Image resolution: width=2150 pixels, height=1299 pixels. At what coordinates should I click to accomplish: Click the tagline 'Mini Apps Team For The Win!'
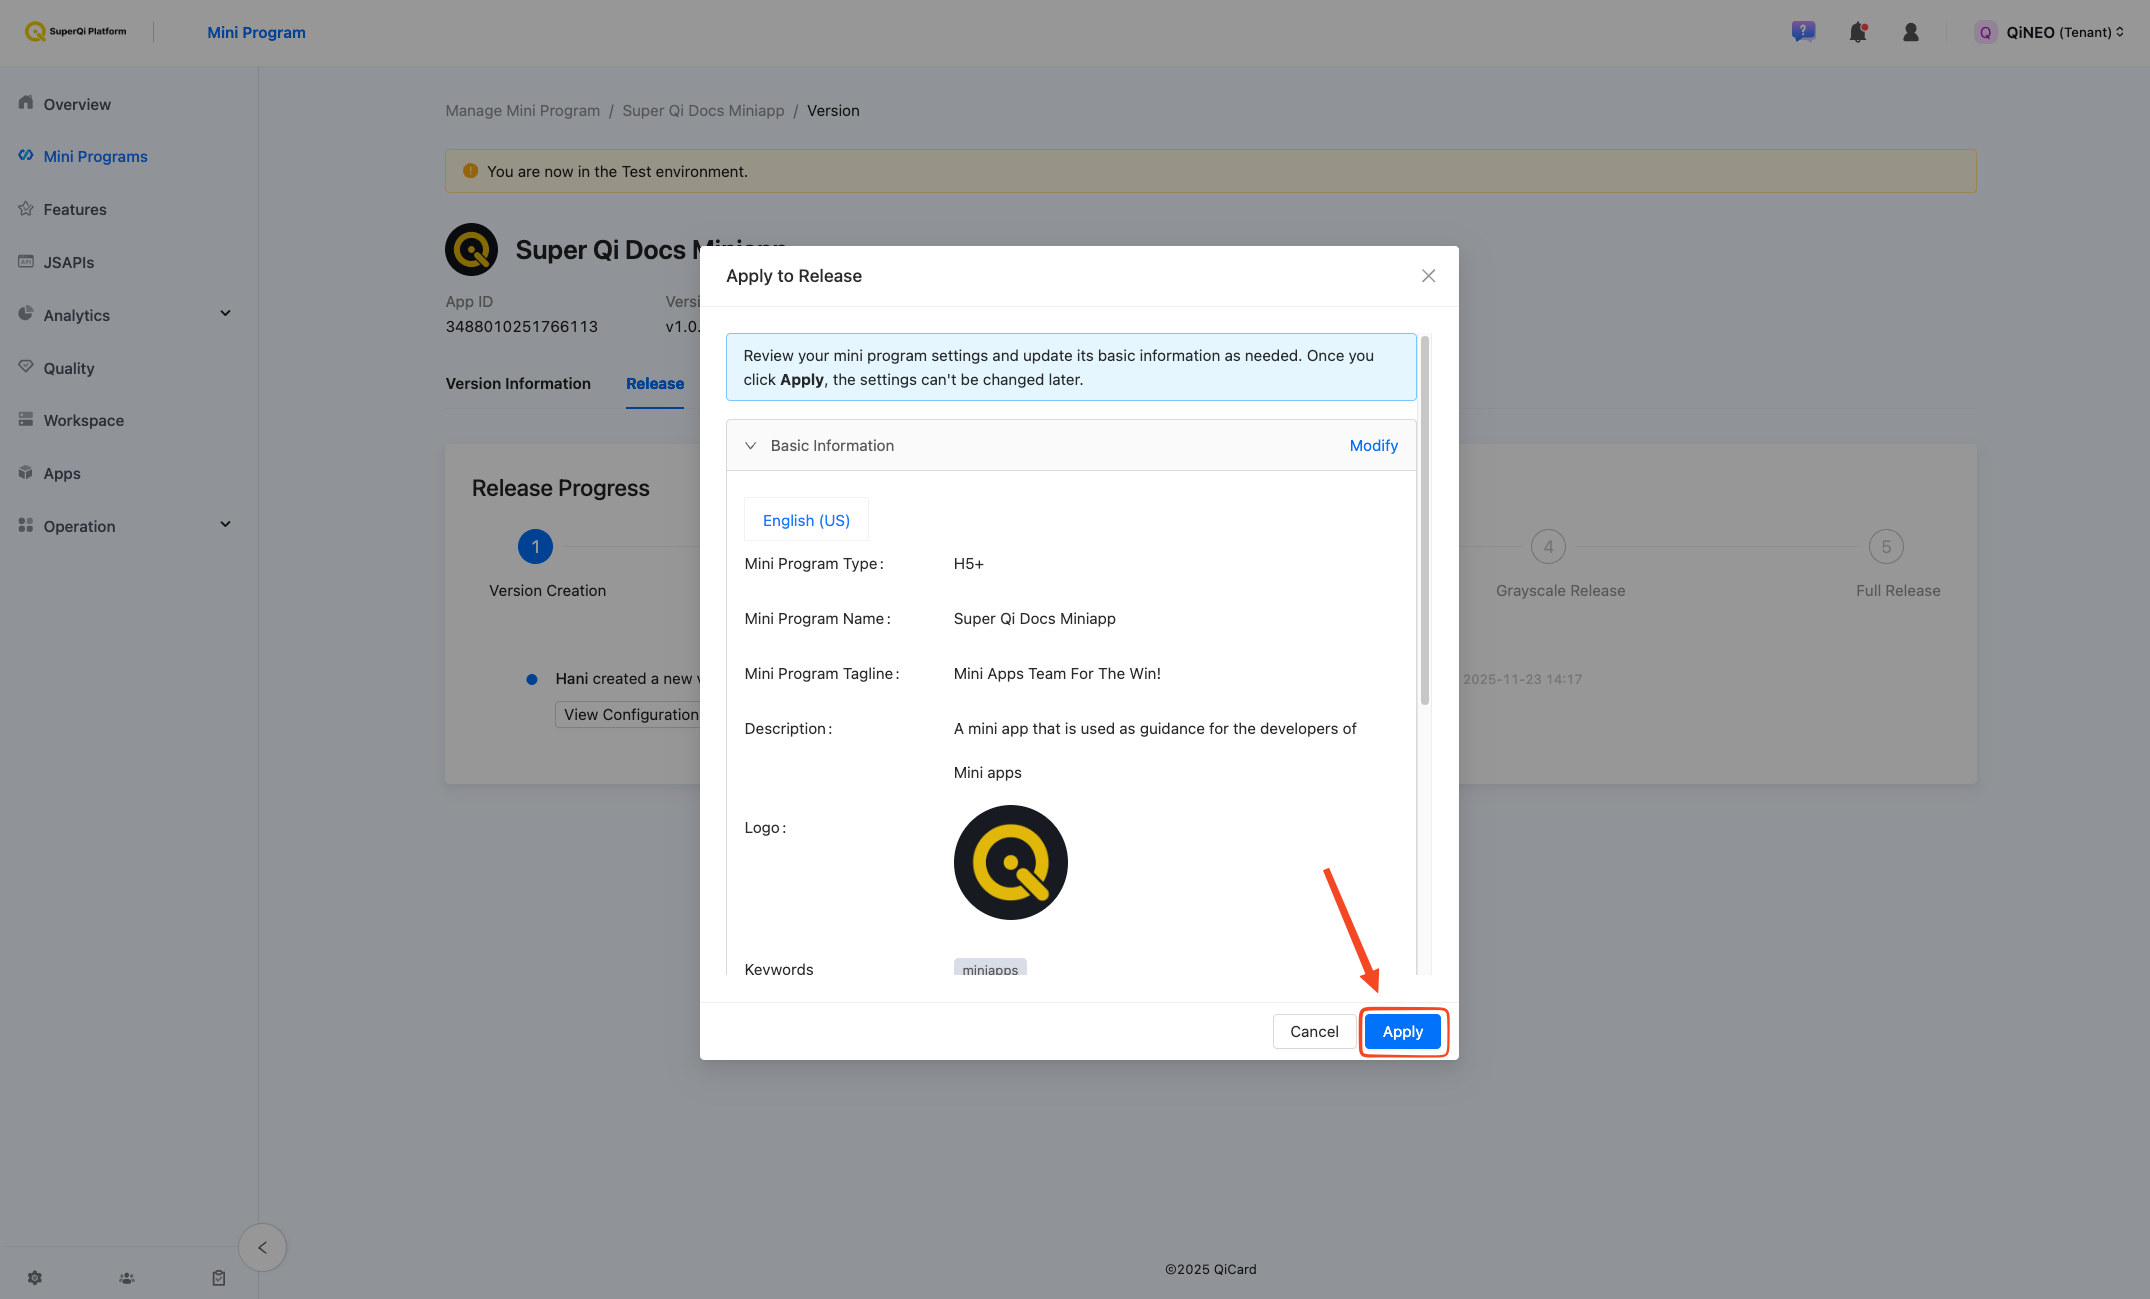point(1057,674)
